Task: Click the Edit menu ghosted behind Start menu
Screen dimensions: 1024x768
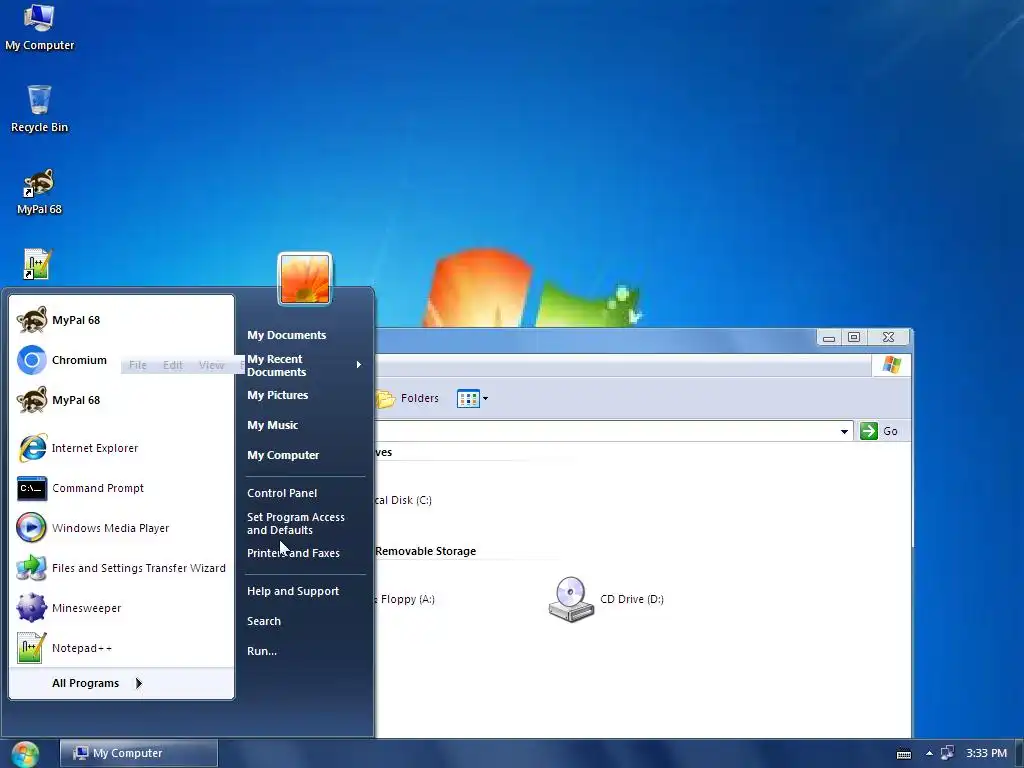Action: click(x=172, y=365)
